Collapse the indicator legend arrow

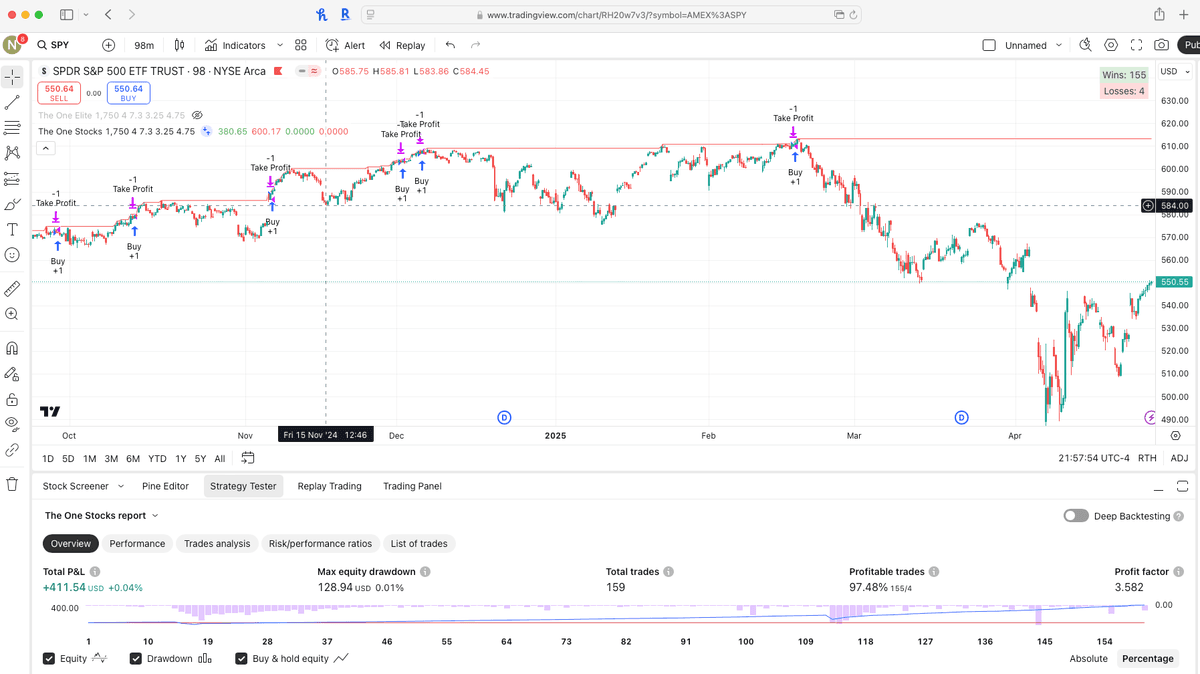(46, 148)
